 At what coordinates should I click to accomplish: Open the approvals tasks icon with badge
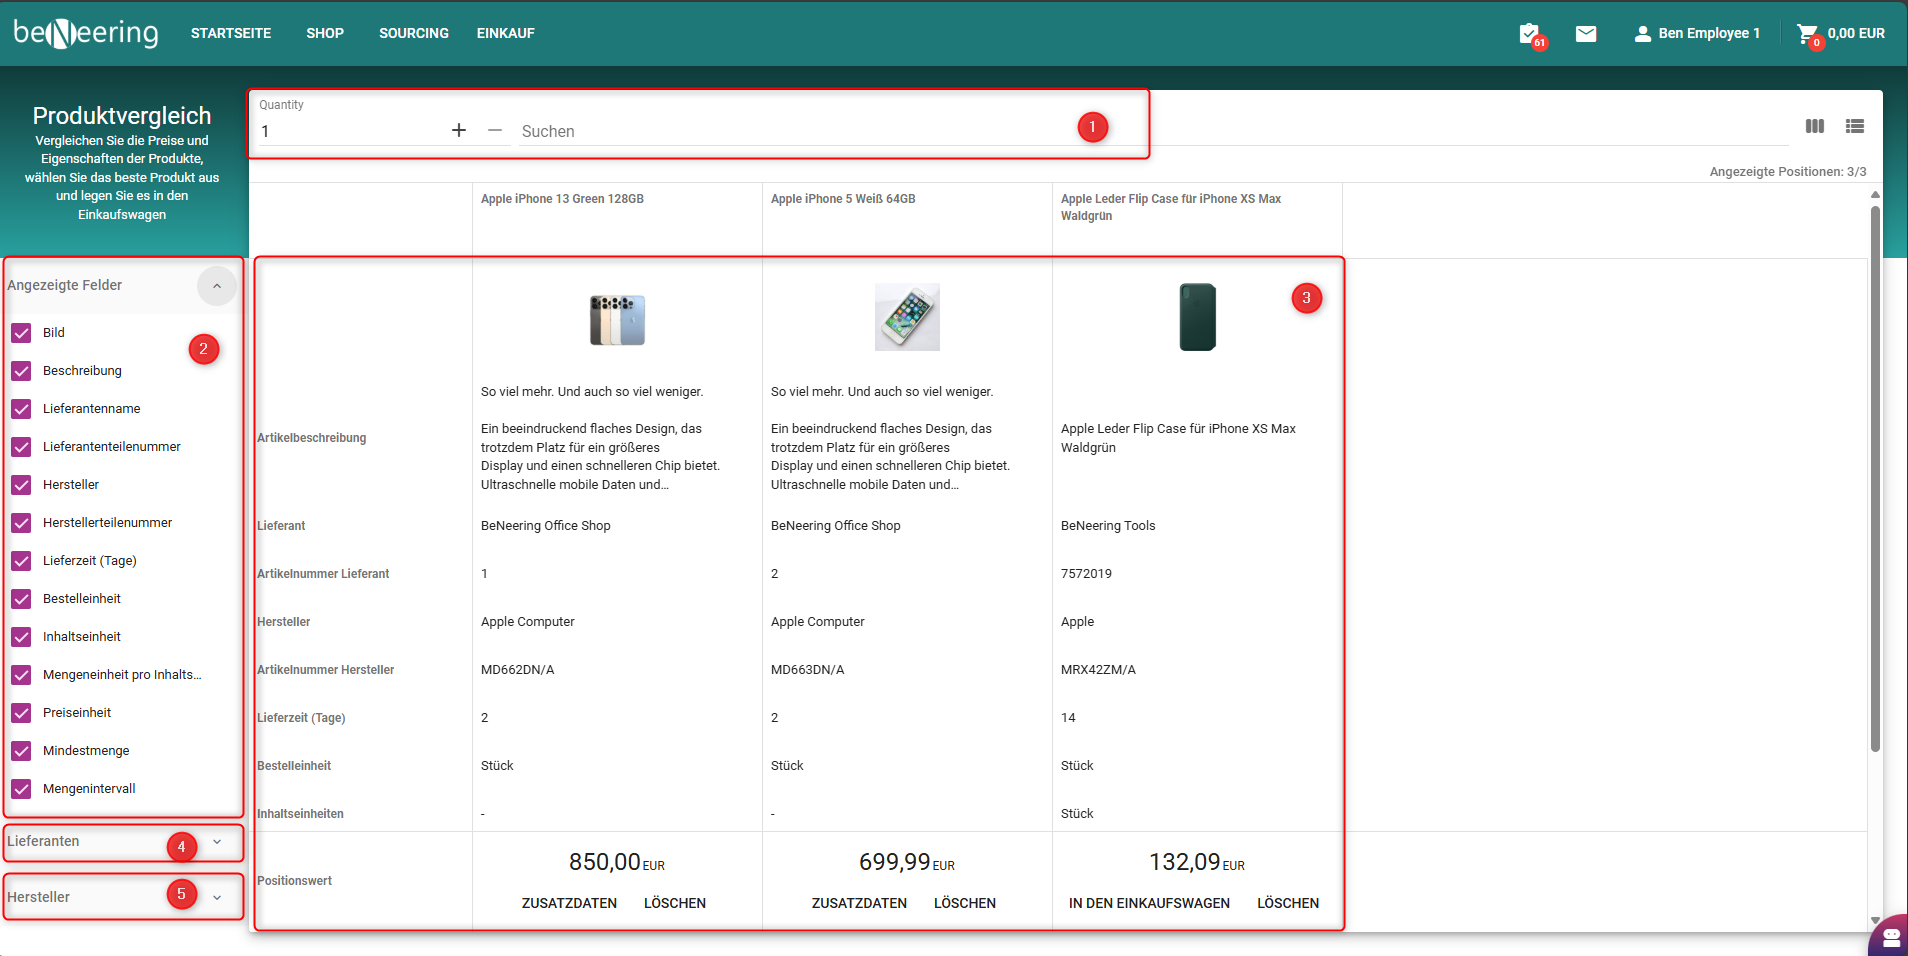1529,34
